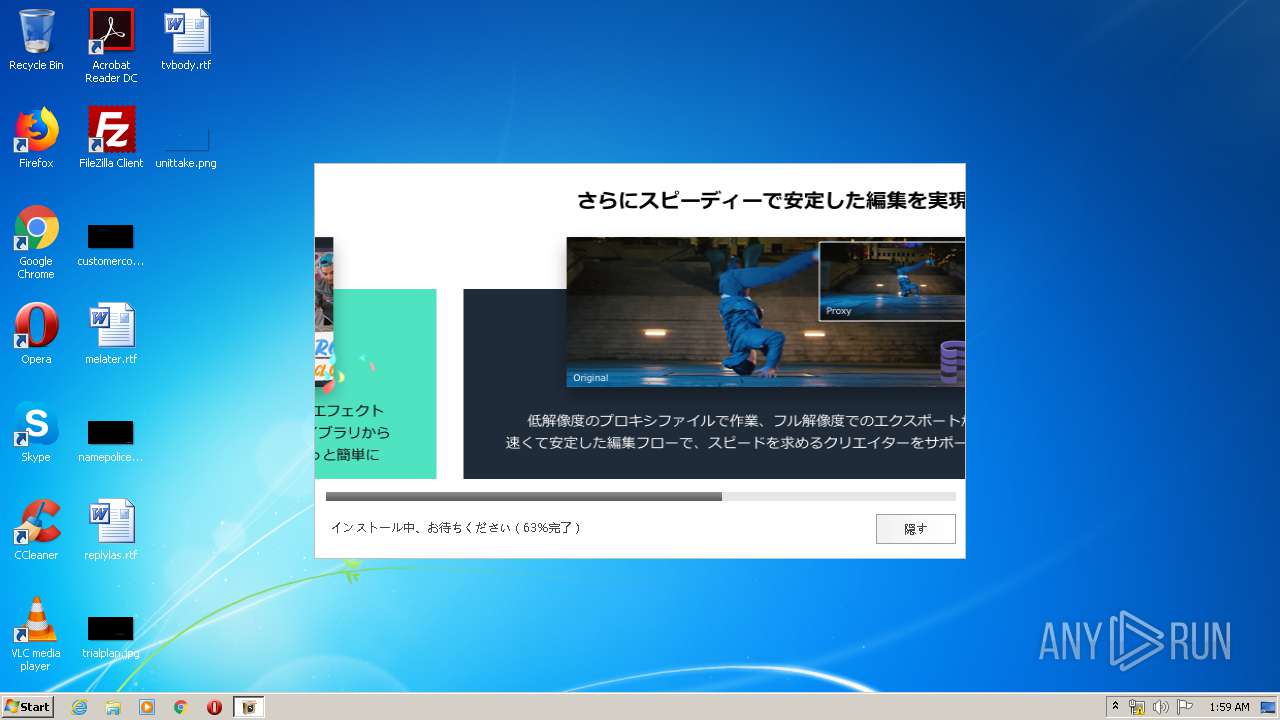Open the trialplan.jpg image file
The image size is (1280, 720).
[111, 637]
